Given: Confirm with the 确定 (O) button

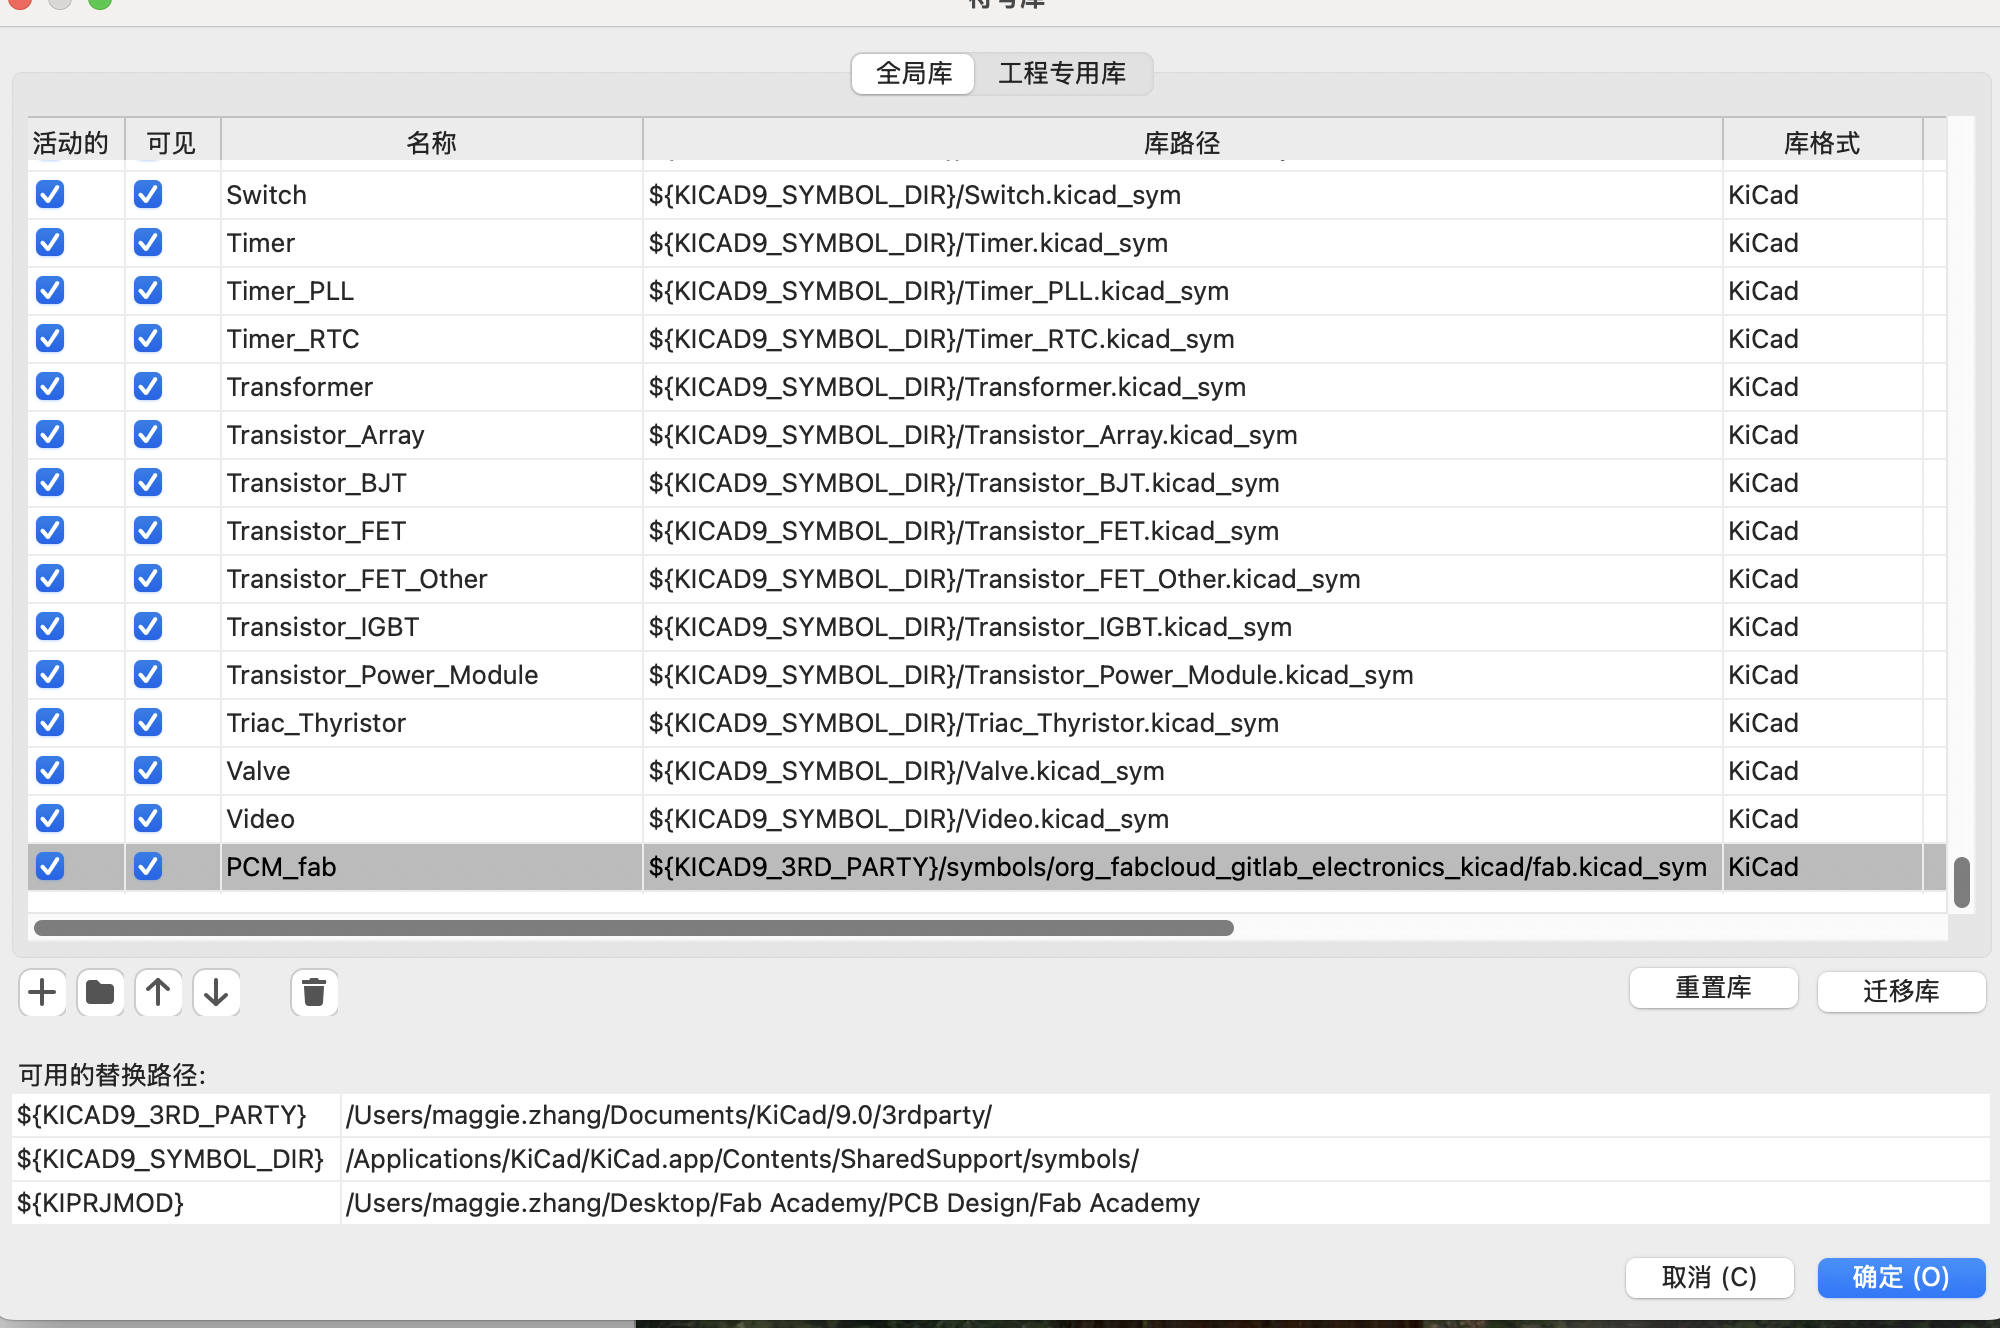Looking at the screenshot, I should point(1900,1277).
